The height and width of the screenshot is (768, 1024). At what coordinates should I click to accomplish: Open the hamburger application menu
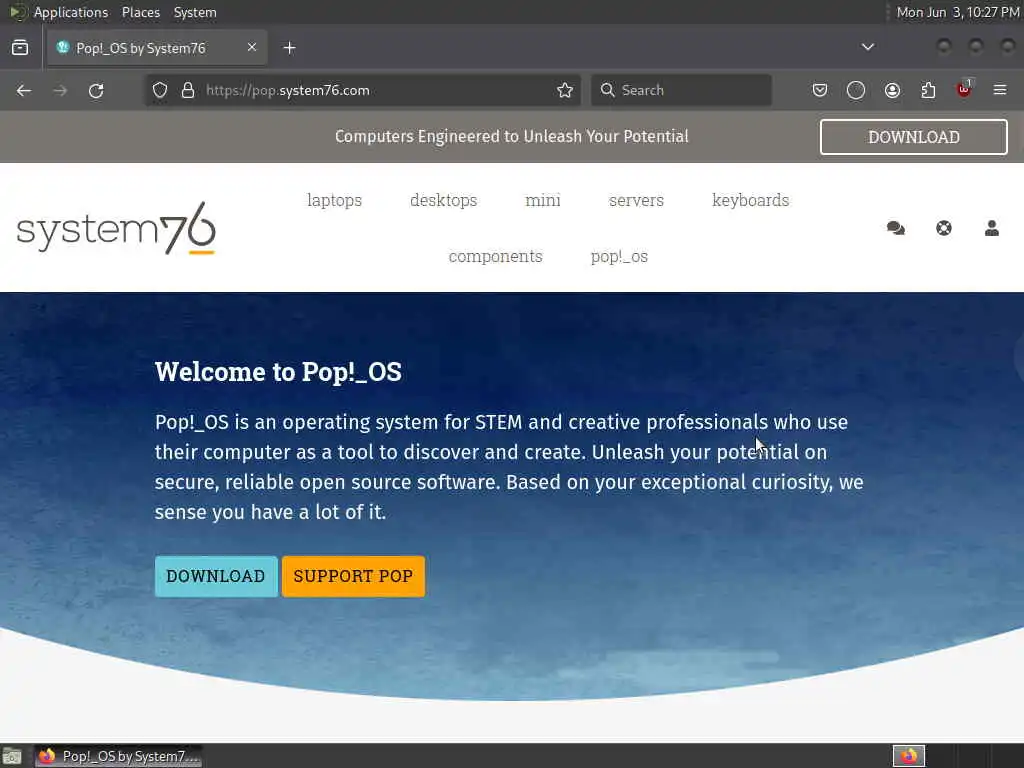[1000, 90]
